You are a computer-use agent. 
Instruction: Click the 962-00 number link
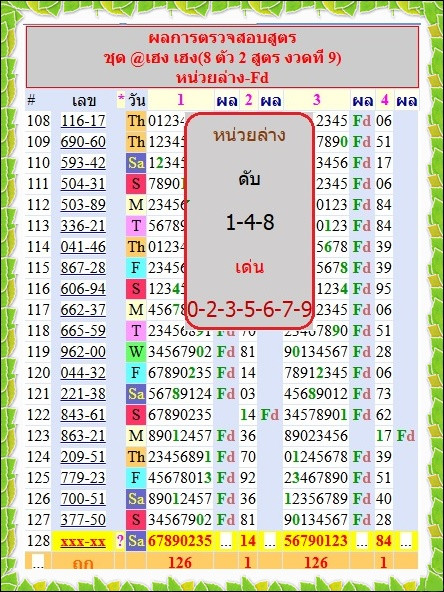click(83, 352)
